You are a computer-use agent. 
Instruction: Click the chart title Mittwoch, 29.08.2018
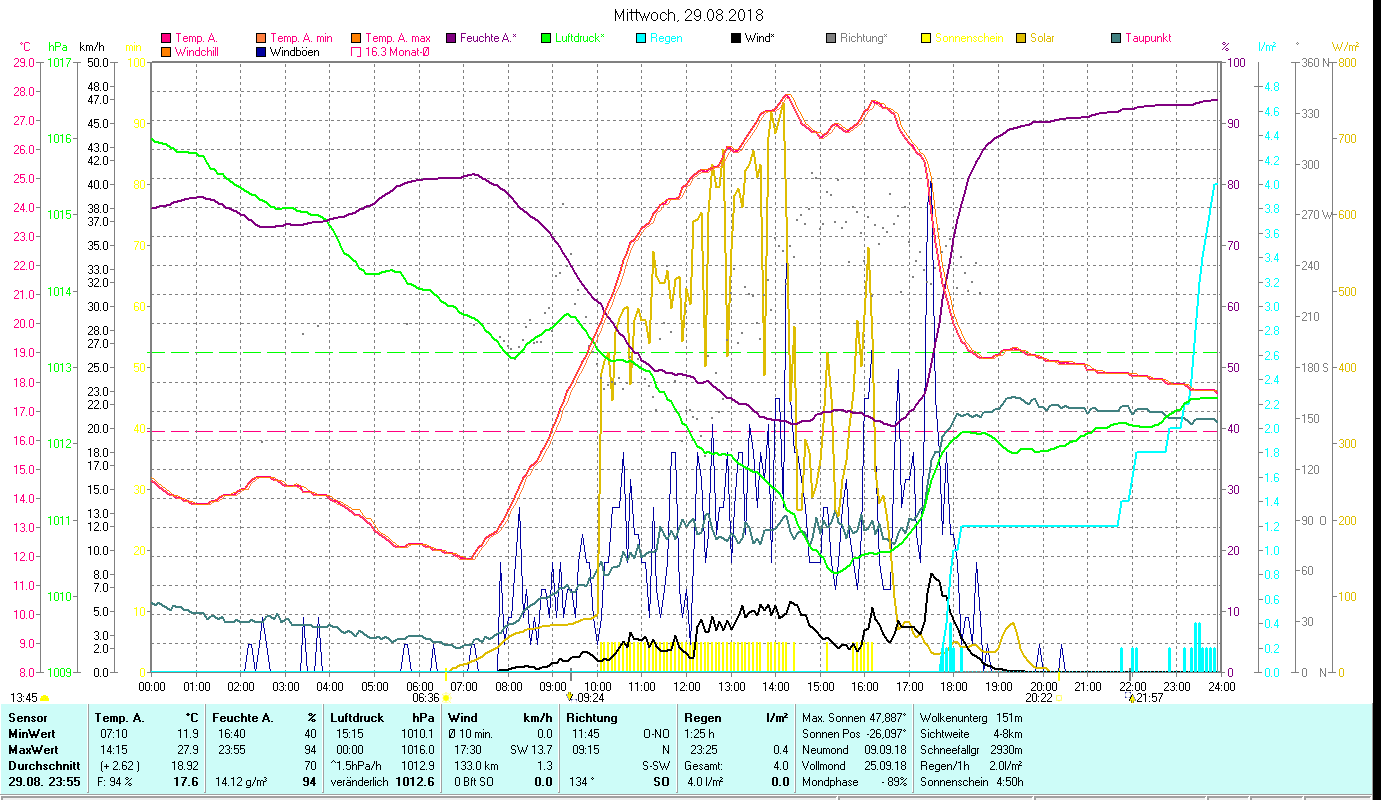(x=690, y=15)
